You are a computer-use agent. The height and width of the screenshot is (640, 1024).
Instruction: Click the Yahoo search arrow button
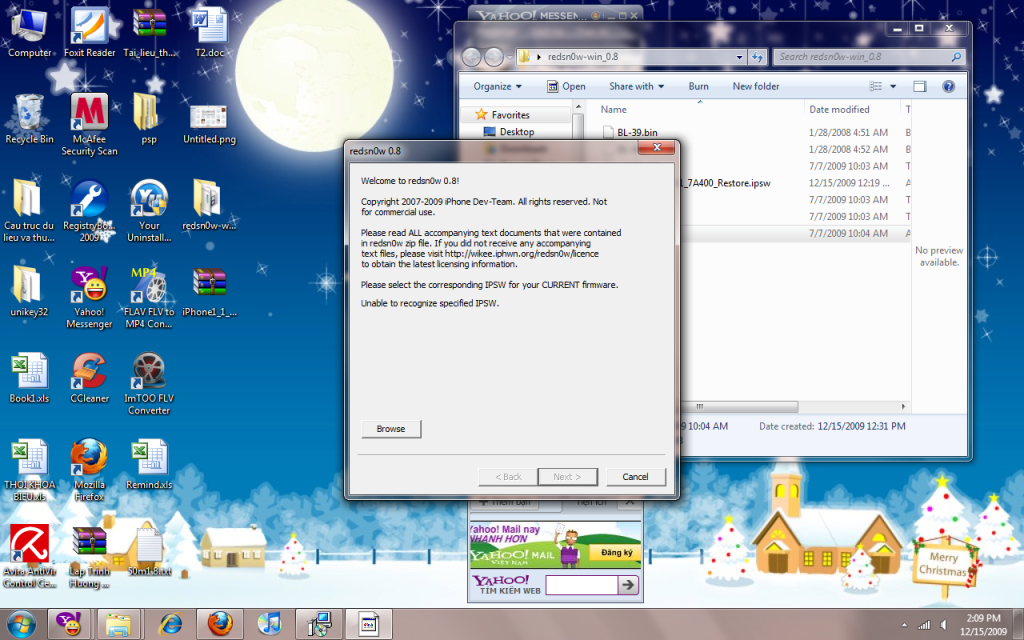coord(628,584)
